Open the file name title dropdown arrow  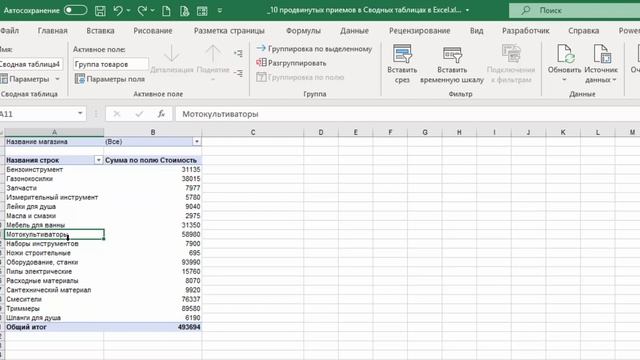pos(467,10)
